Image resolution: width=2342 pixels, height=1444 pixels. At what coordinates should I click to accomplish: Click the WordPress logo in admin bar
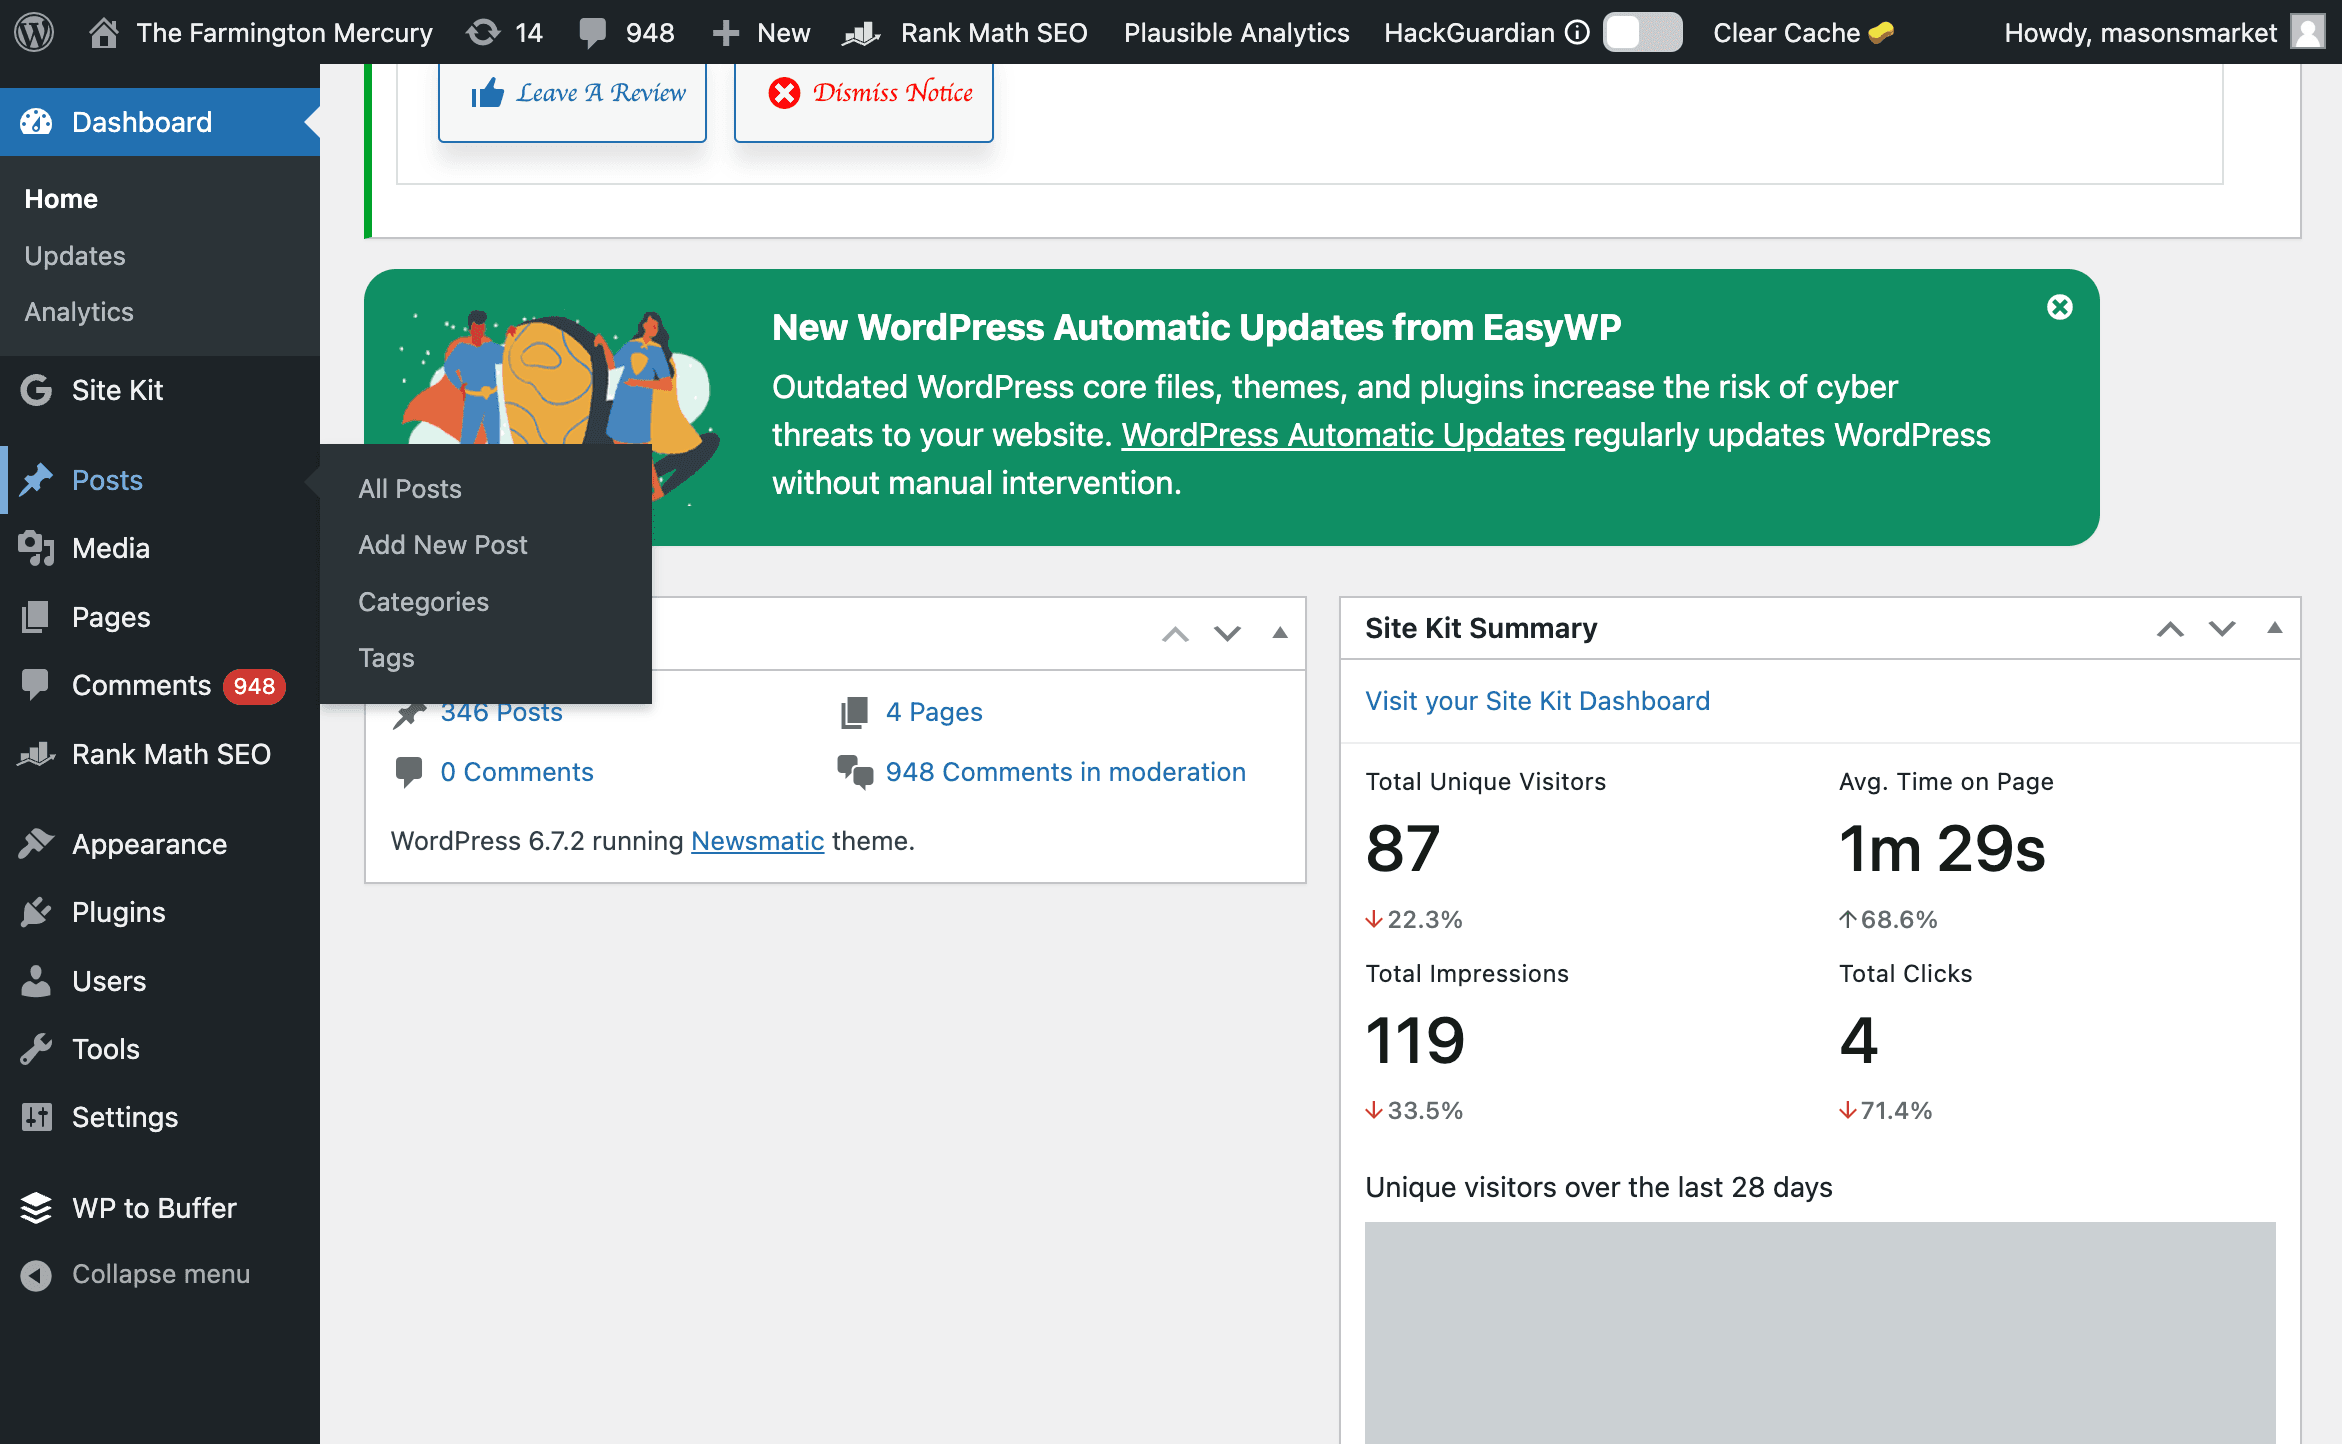tap(34, 32)
